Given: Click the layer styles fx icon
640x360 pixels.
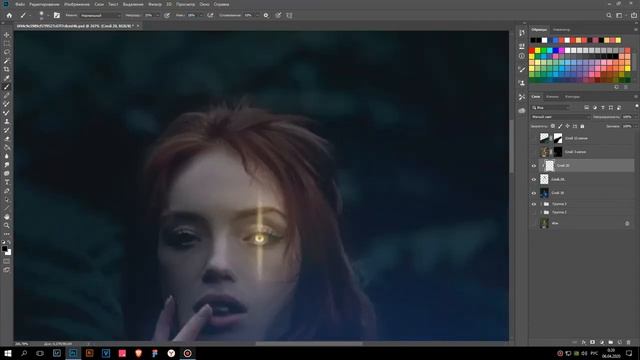Looking at the screenshot, I should [x=584, y=342].
